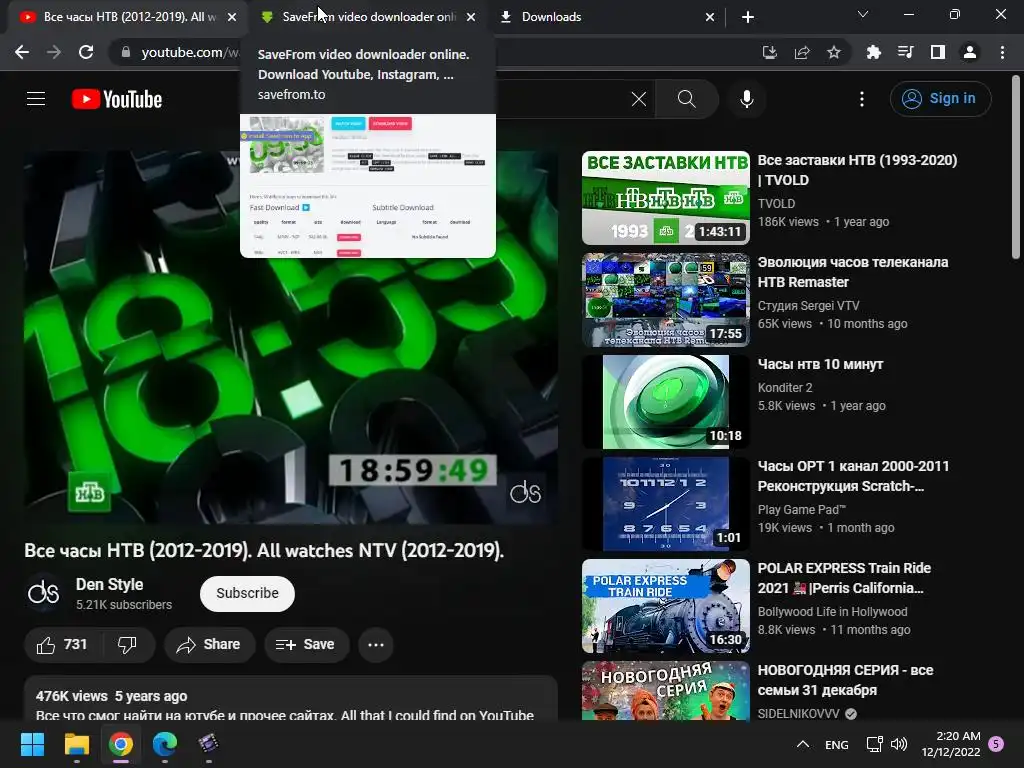
Task: Open НОВОГОДНЯЯ СЕРИЯ video thumbnail
Action: (x=665, y=691)
